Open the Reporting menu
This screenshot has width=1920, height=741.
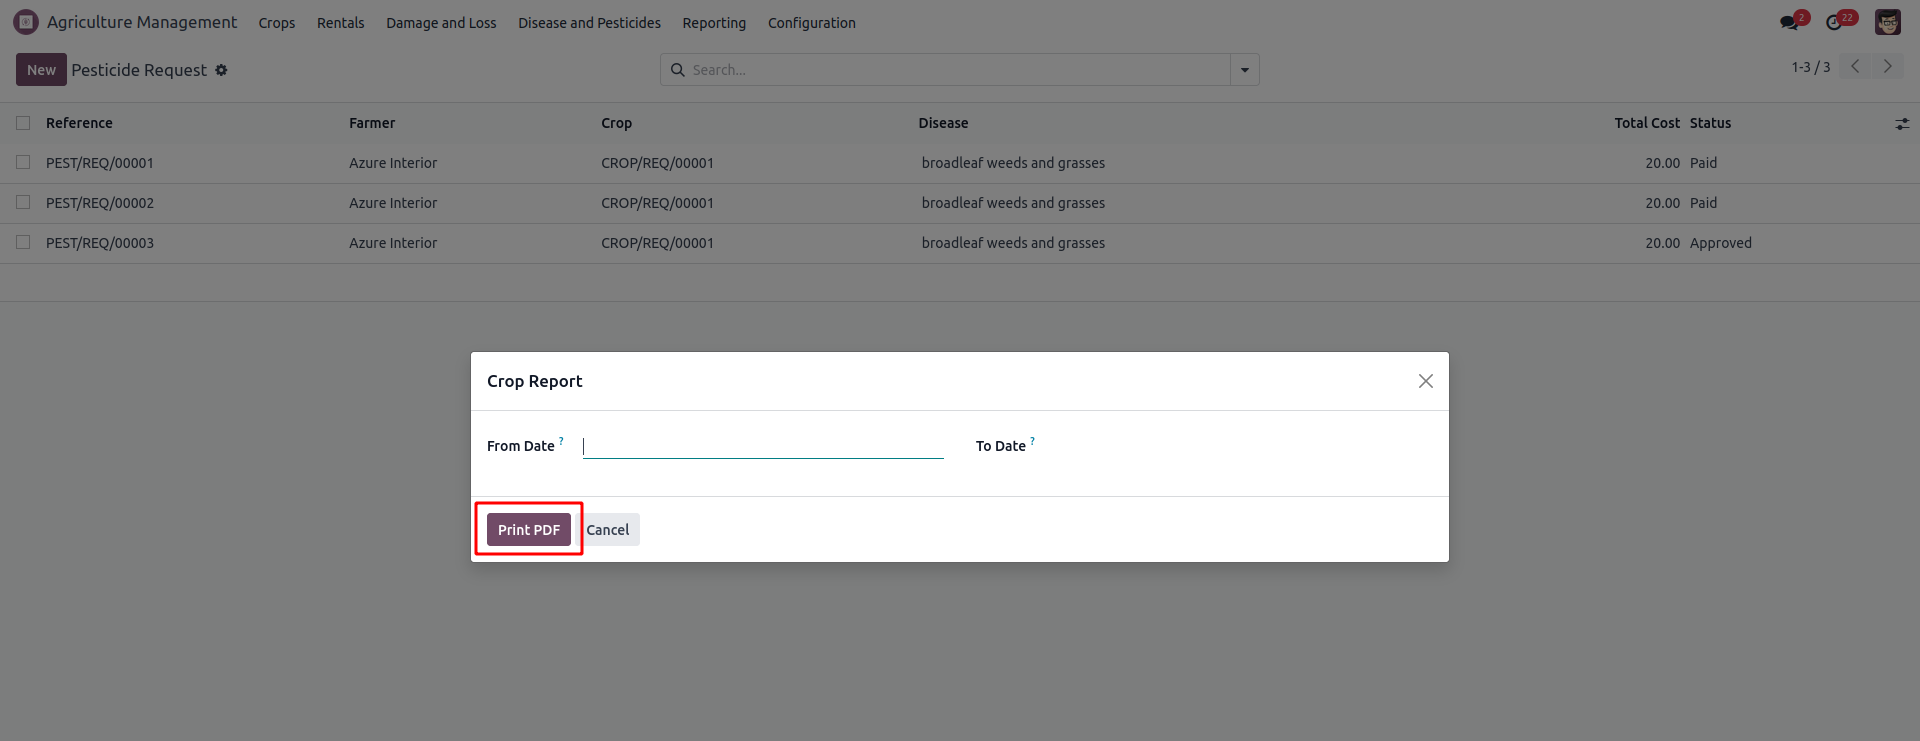[714, 23]
